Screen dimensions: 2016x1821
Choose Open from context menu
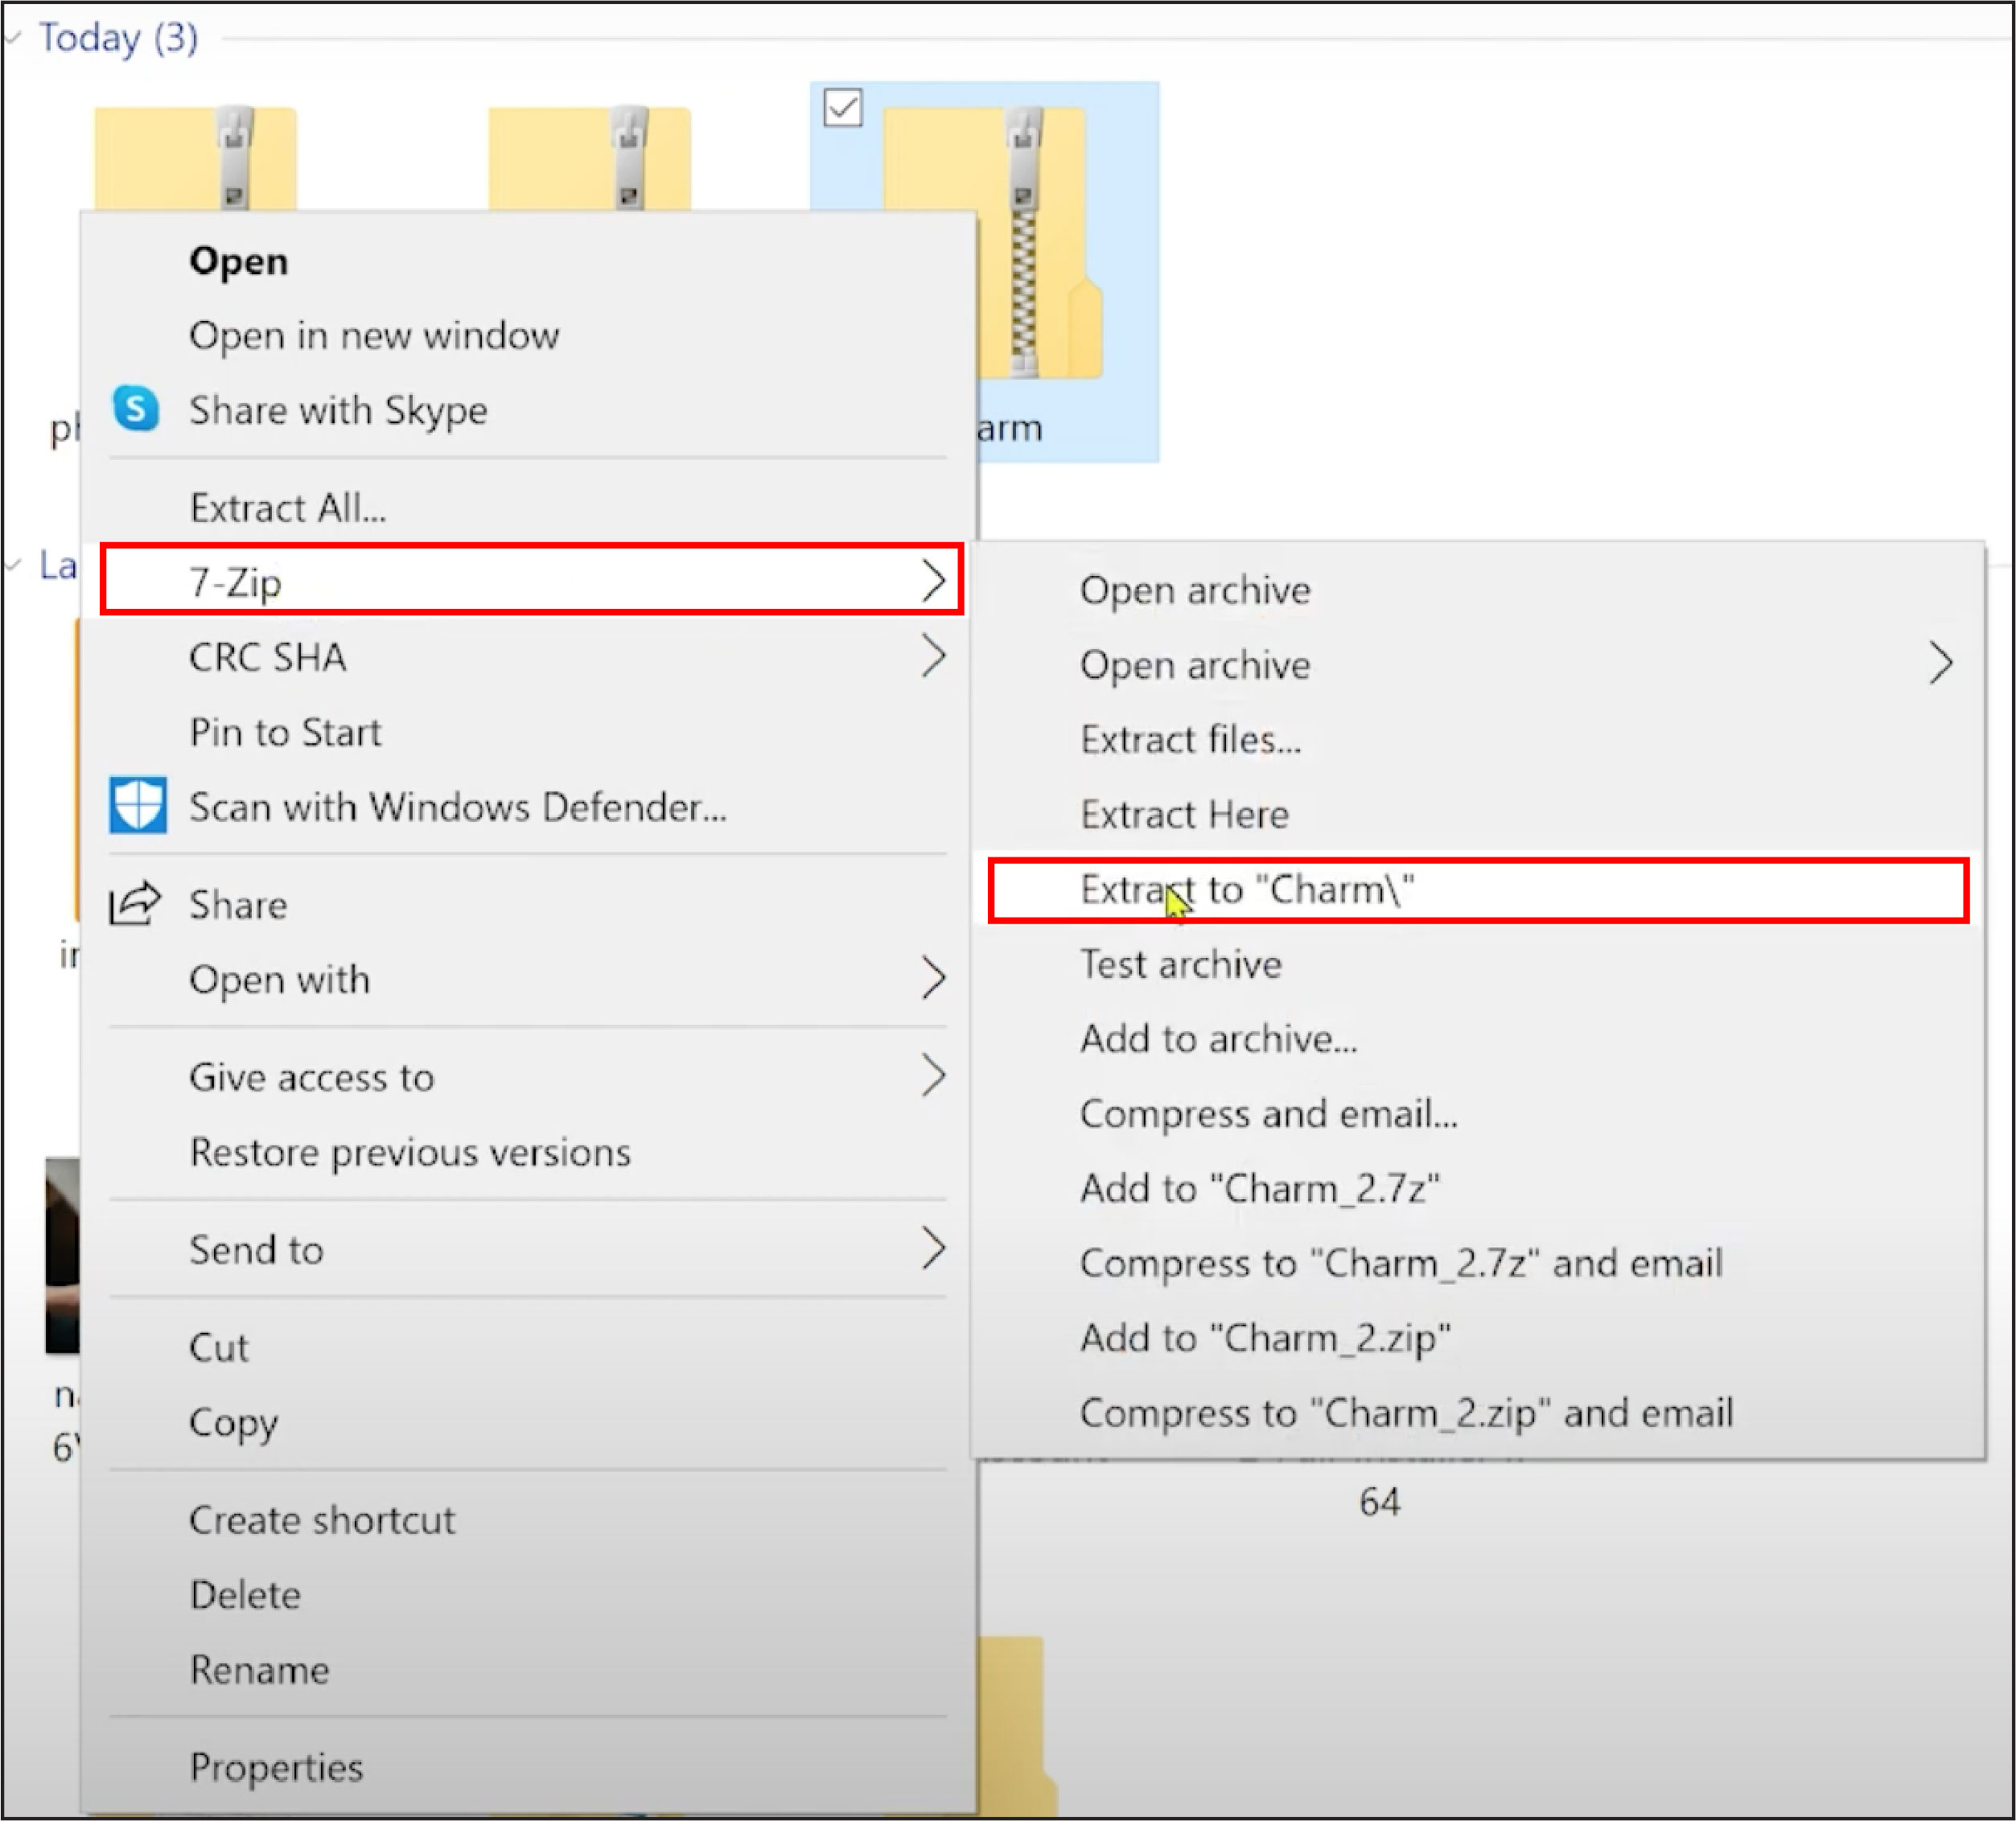tap(528, 261)
